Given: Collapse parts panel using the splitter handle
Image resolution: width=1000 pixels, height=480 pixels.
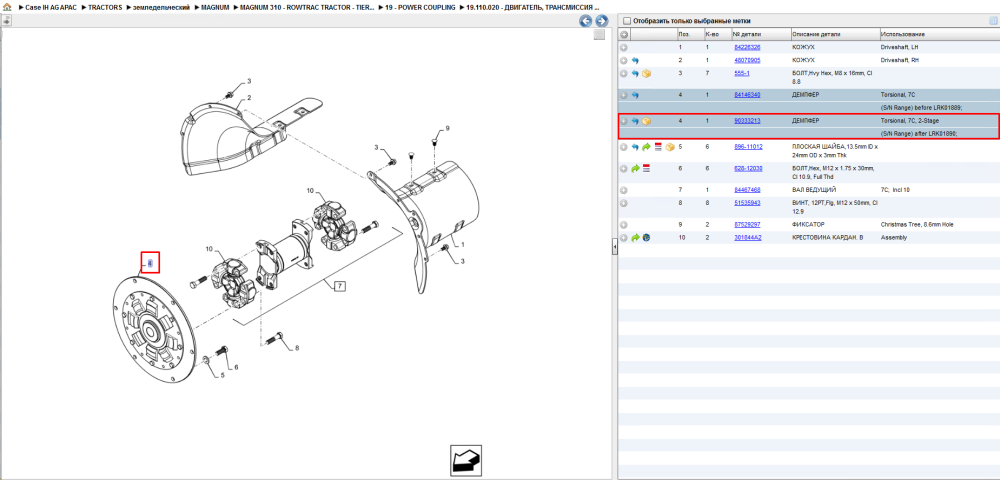Looking at the screenshot, I should tap(615, 247).
